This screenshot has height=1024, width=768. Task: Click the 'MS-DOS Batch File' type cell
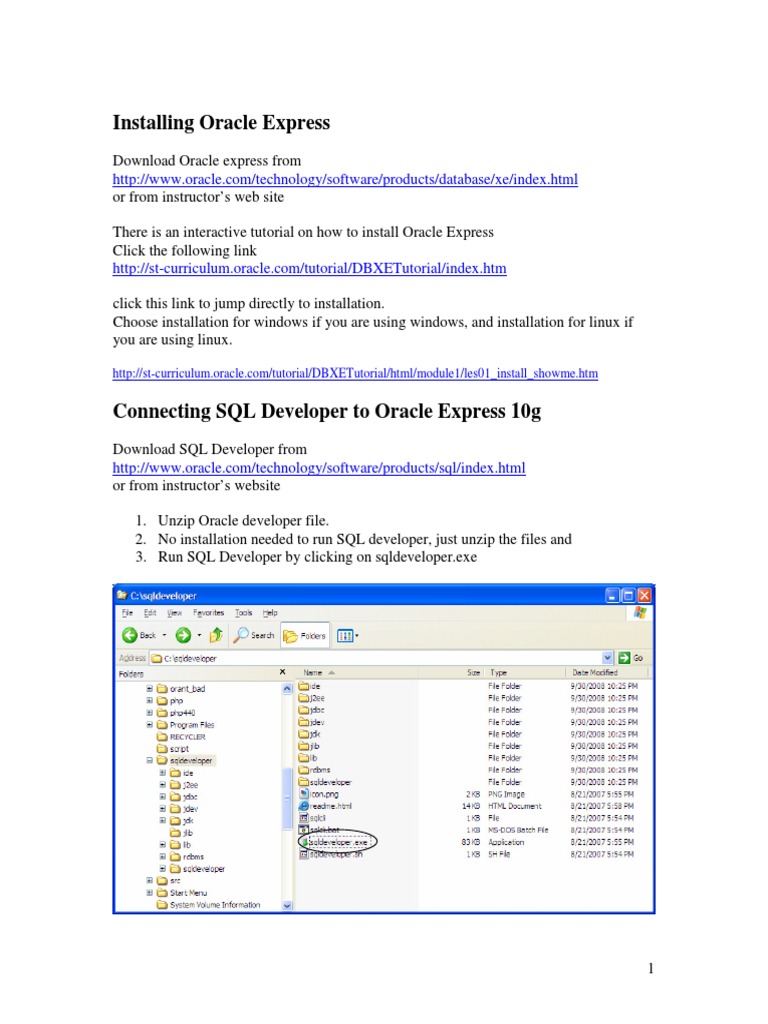(x=519, y=830)
